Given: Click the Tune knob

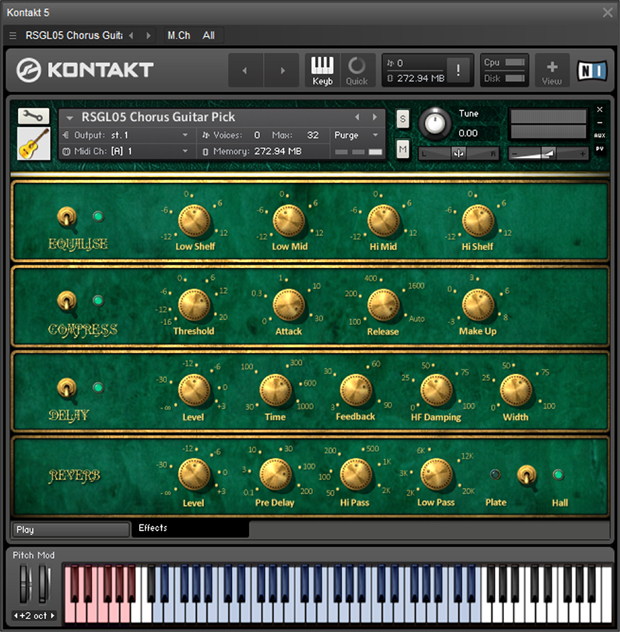Looking at the screenshot, I should (x=435, y=123).
